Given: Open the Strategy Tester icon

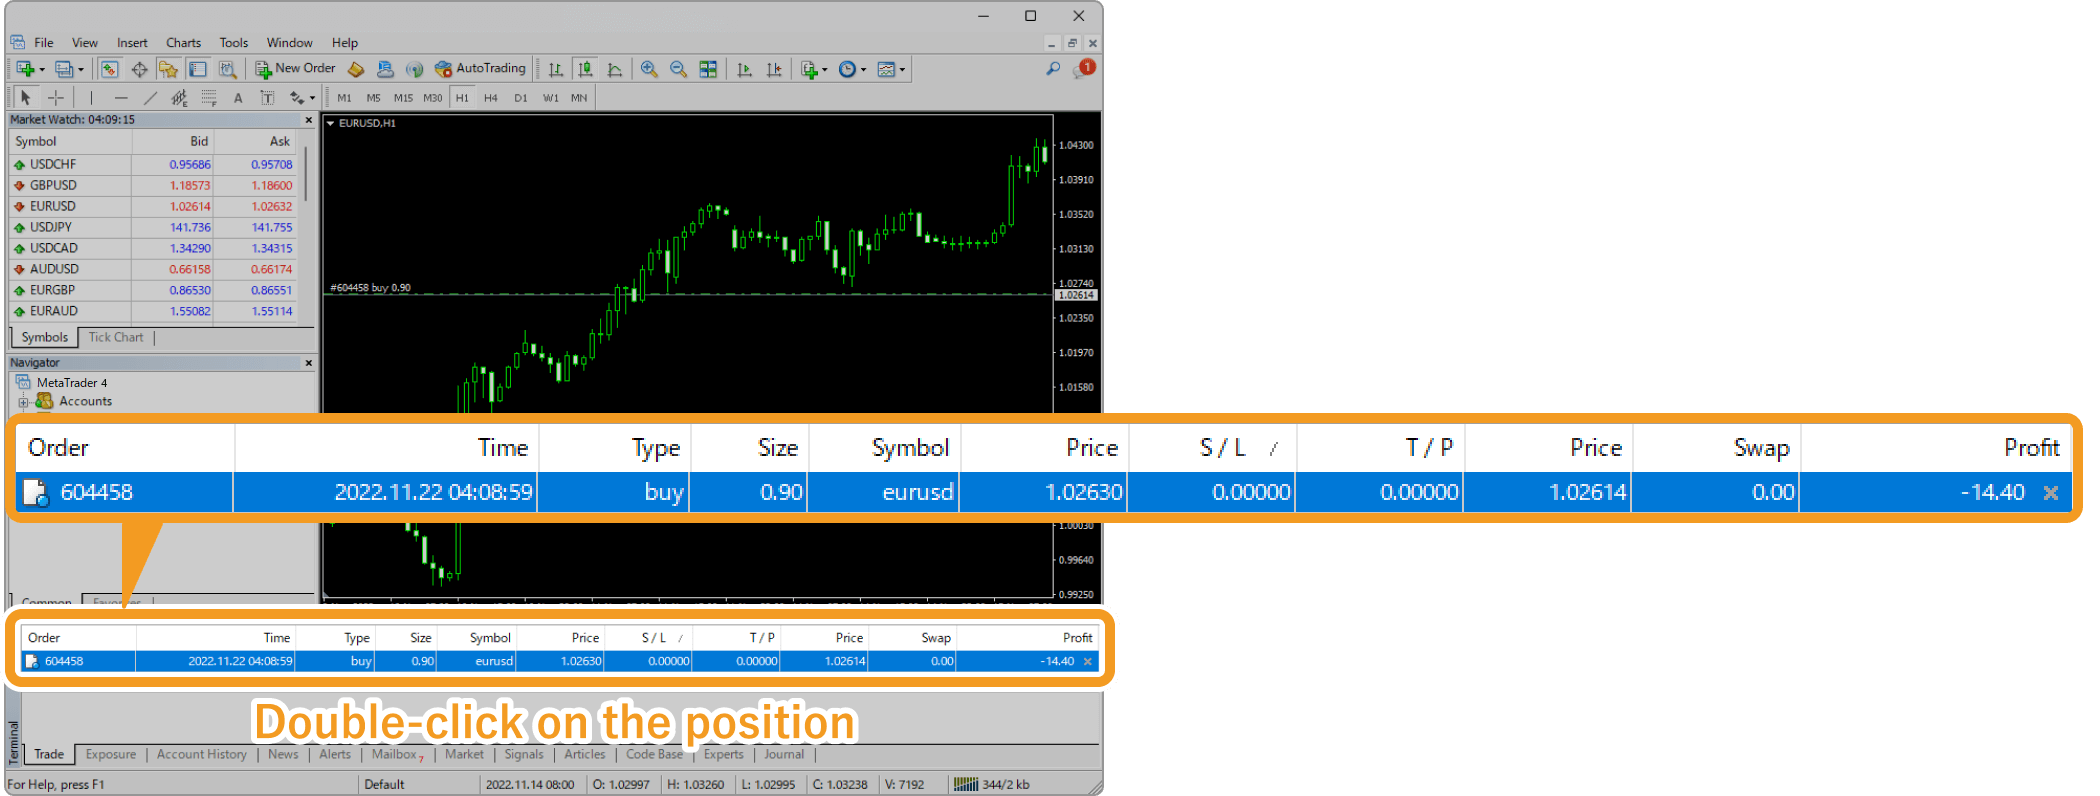Looking at the screenshot, I should [x=227, y=69].
